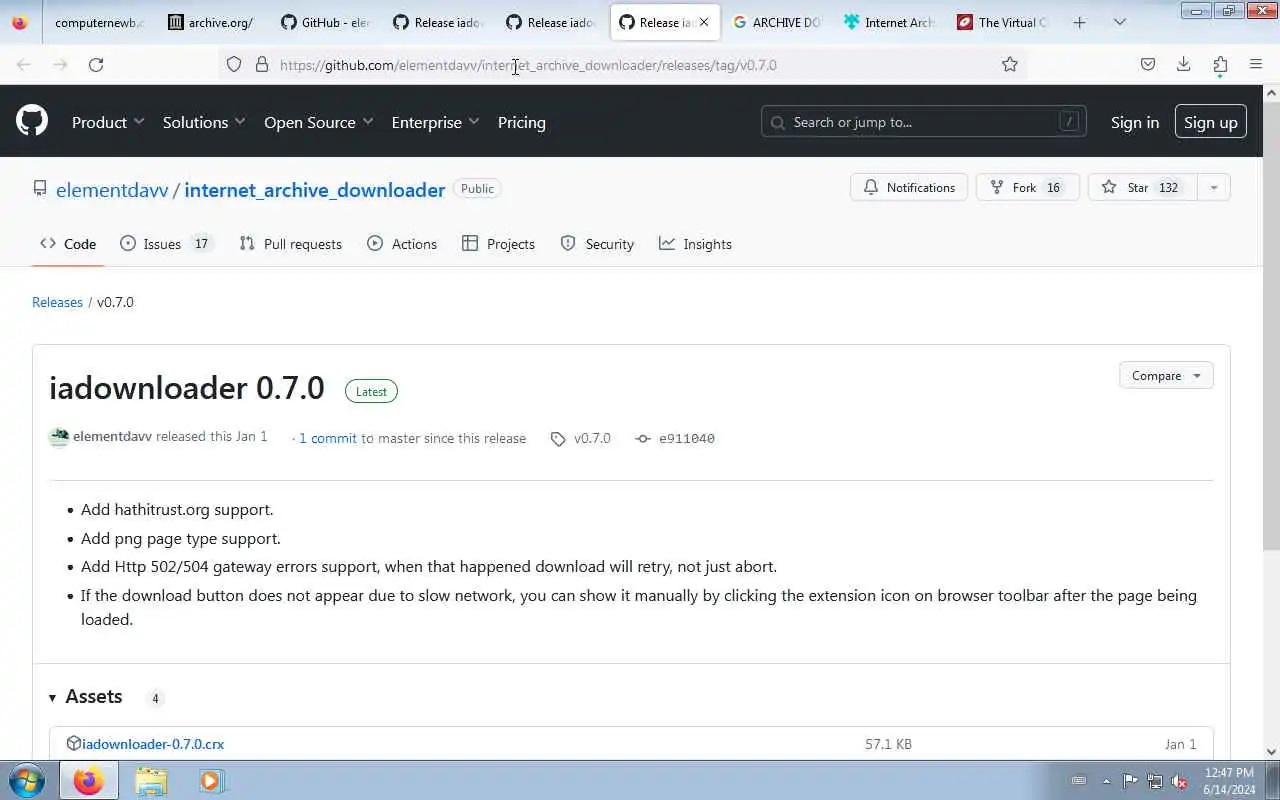This screenshot has height=800, width=1280.
Task: Open the Firefox hamburger menu
Action: 1256,65
